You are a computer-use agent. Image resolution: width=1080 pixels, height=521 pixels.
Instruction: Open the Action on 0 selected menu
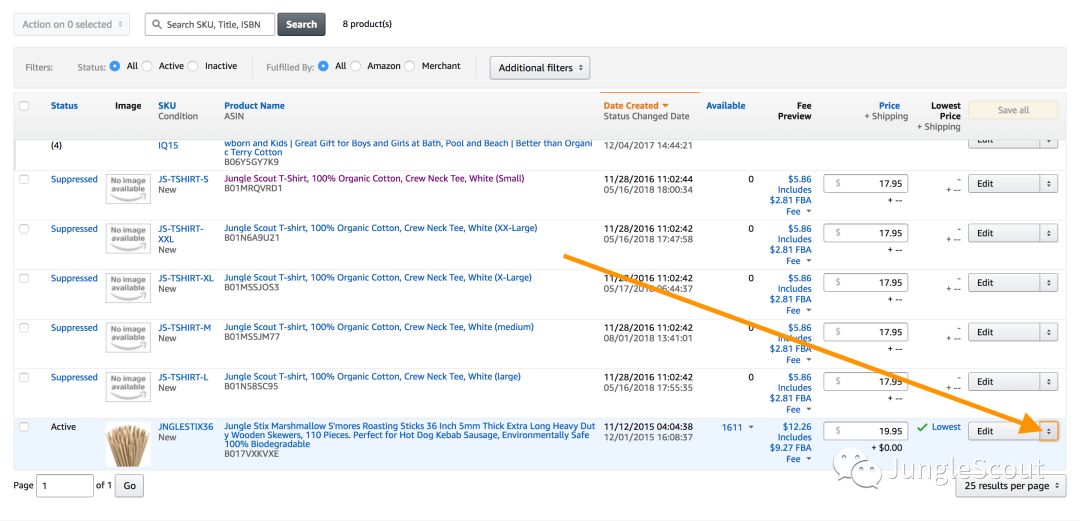(71, 24)
